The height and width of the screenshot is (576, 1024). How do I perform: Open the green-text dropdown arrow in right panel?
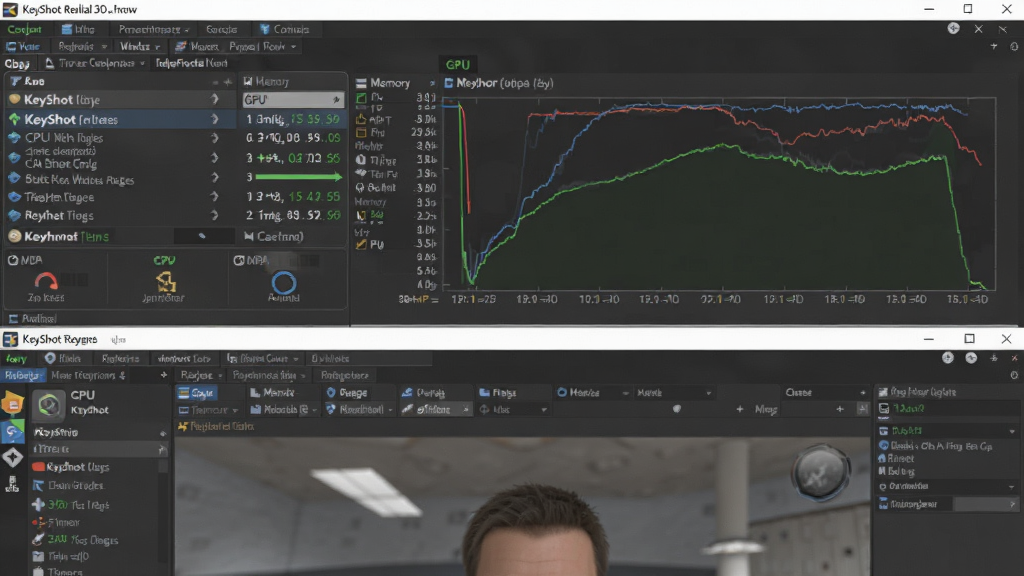[1012, 432]
